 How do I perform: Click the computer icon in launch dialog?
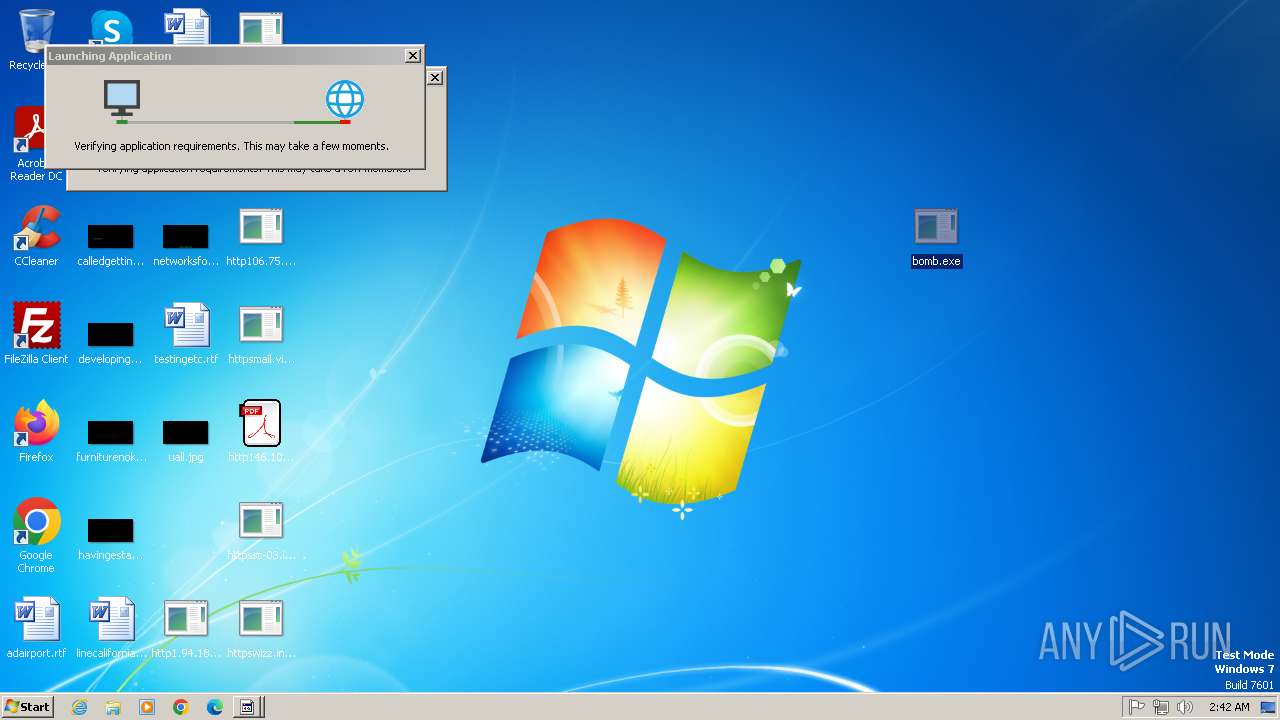122,99
